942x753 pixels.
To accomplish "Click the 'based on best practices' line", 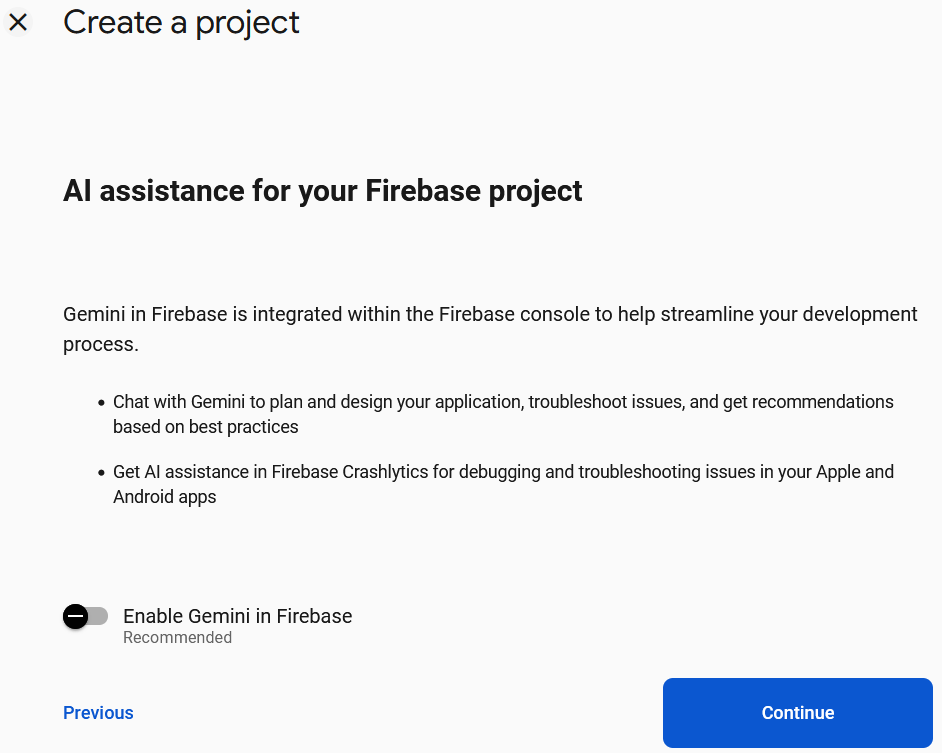I will point(205,427).
